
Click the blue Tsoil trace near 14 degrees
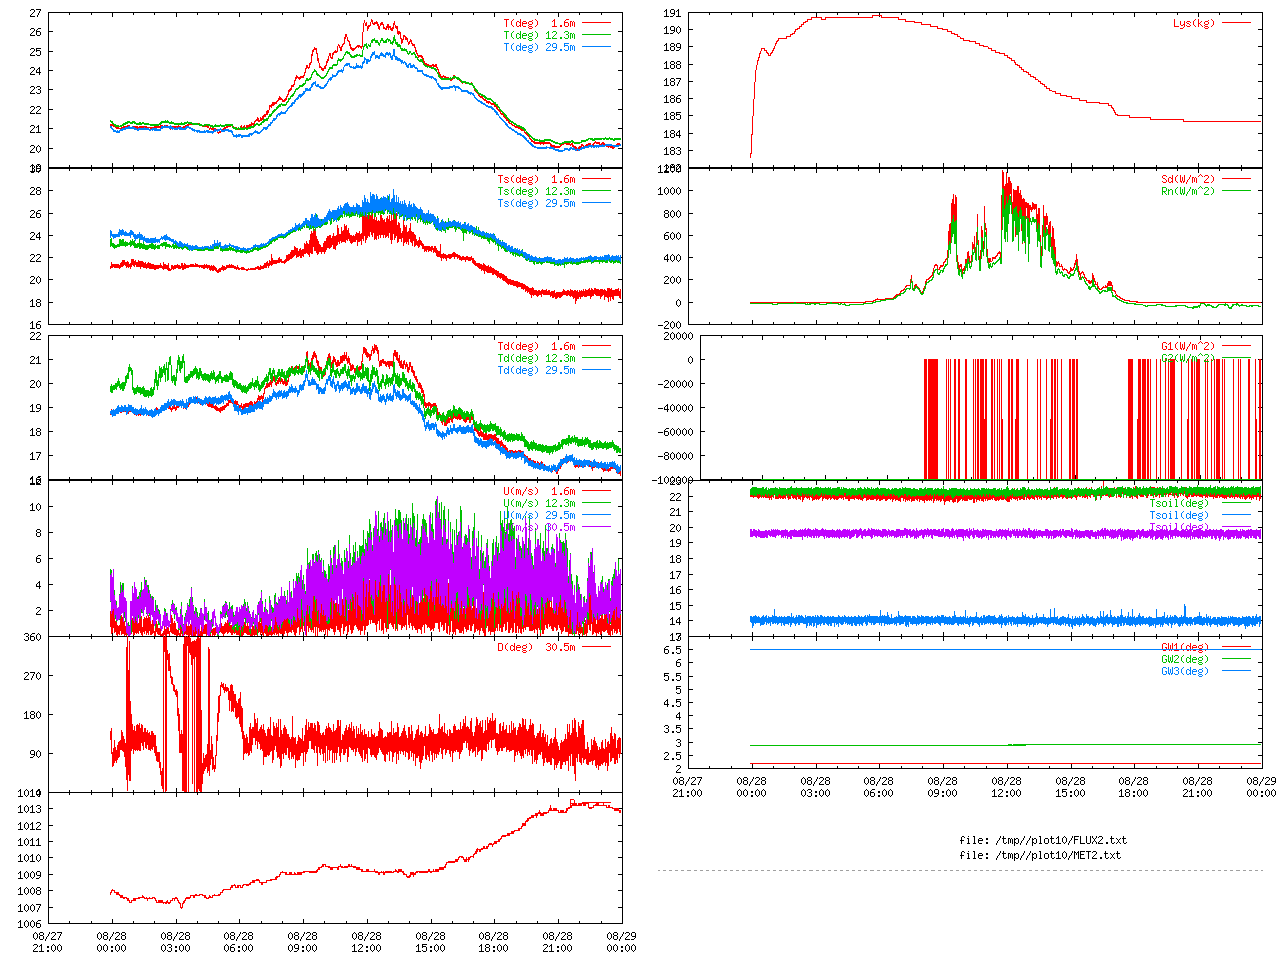pos(1000,621)
